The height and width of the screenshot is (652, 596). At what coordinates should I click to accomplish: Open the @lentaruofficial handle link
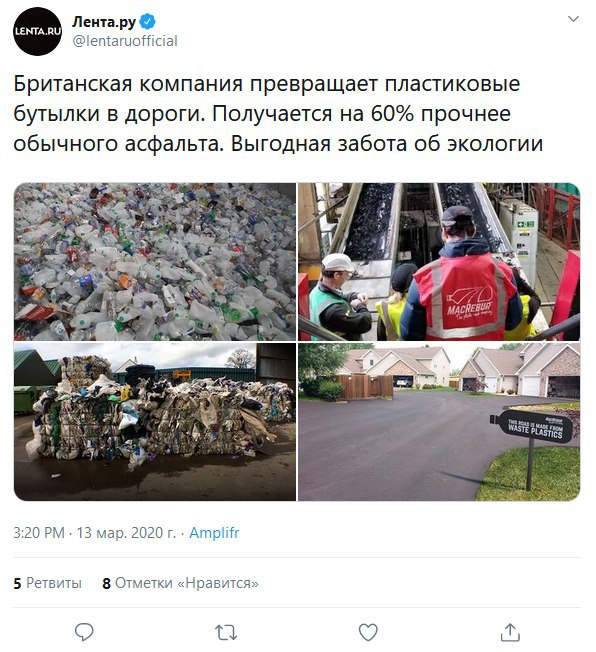click(125, 41)
